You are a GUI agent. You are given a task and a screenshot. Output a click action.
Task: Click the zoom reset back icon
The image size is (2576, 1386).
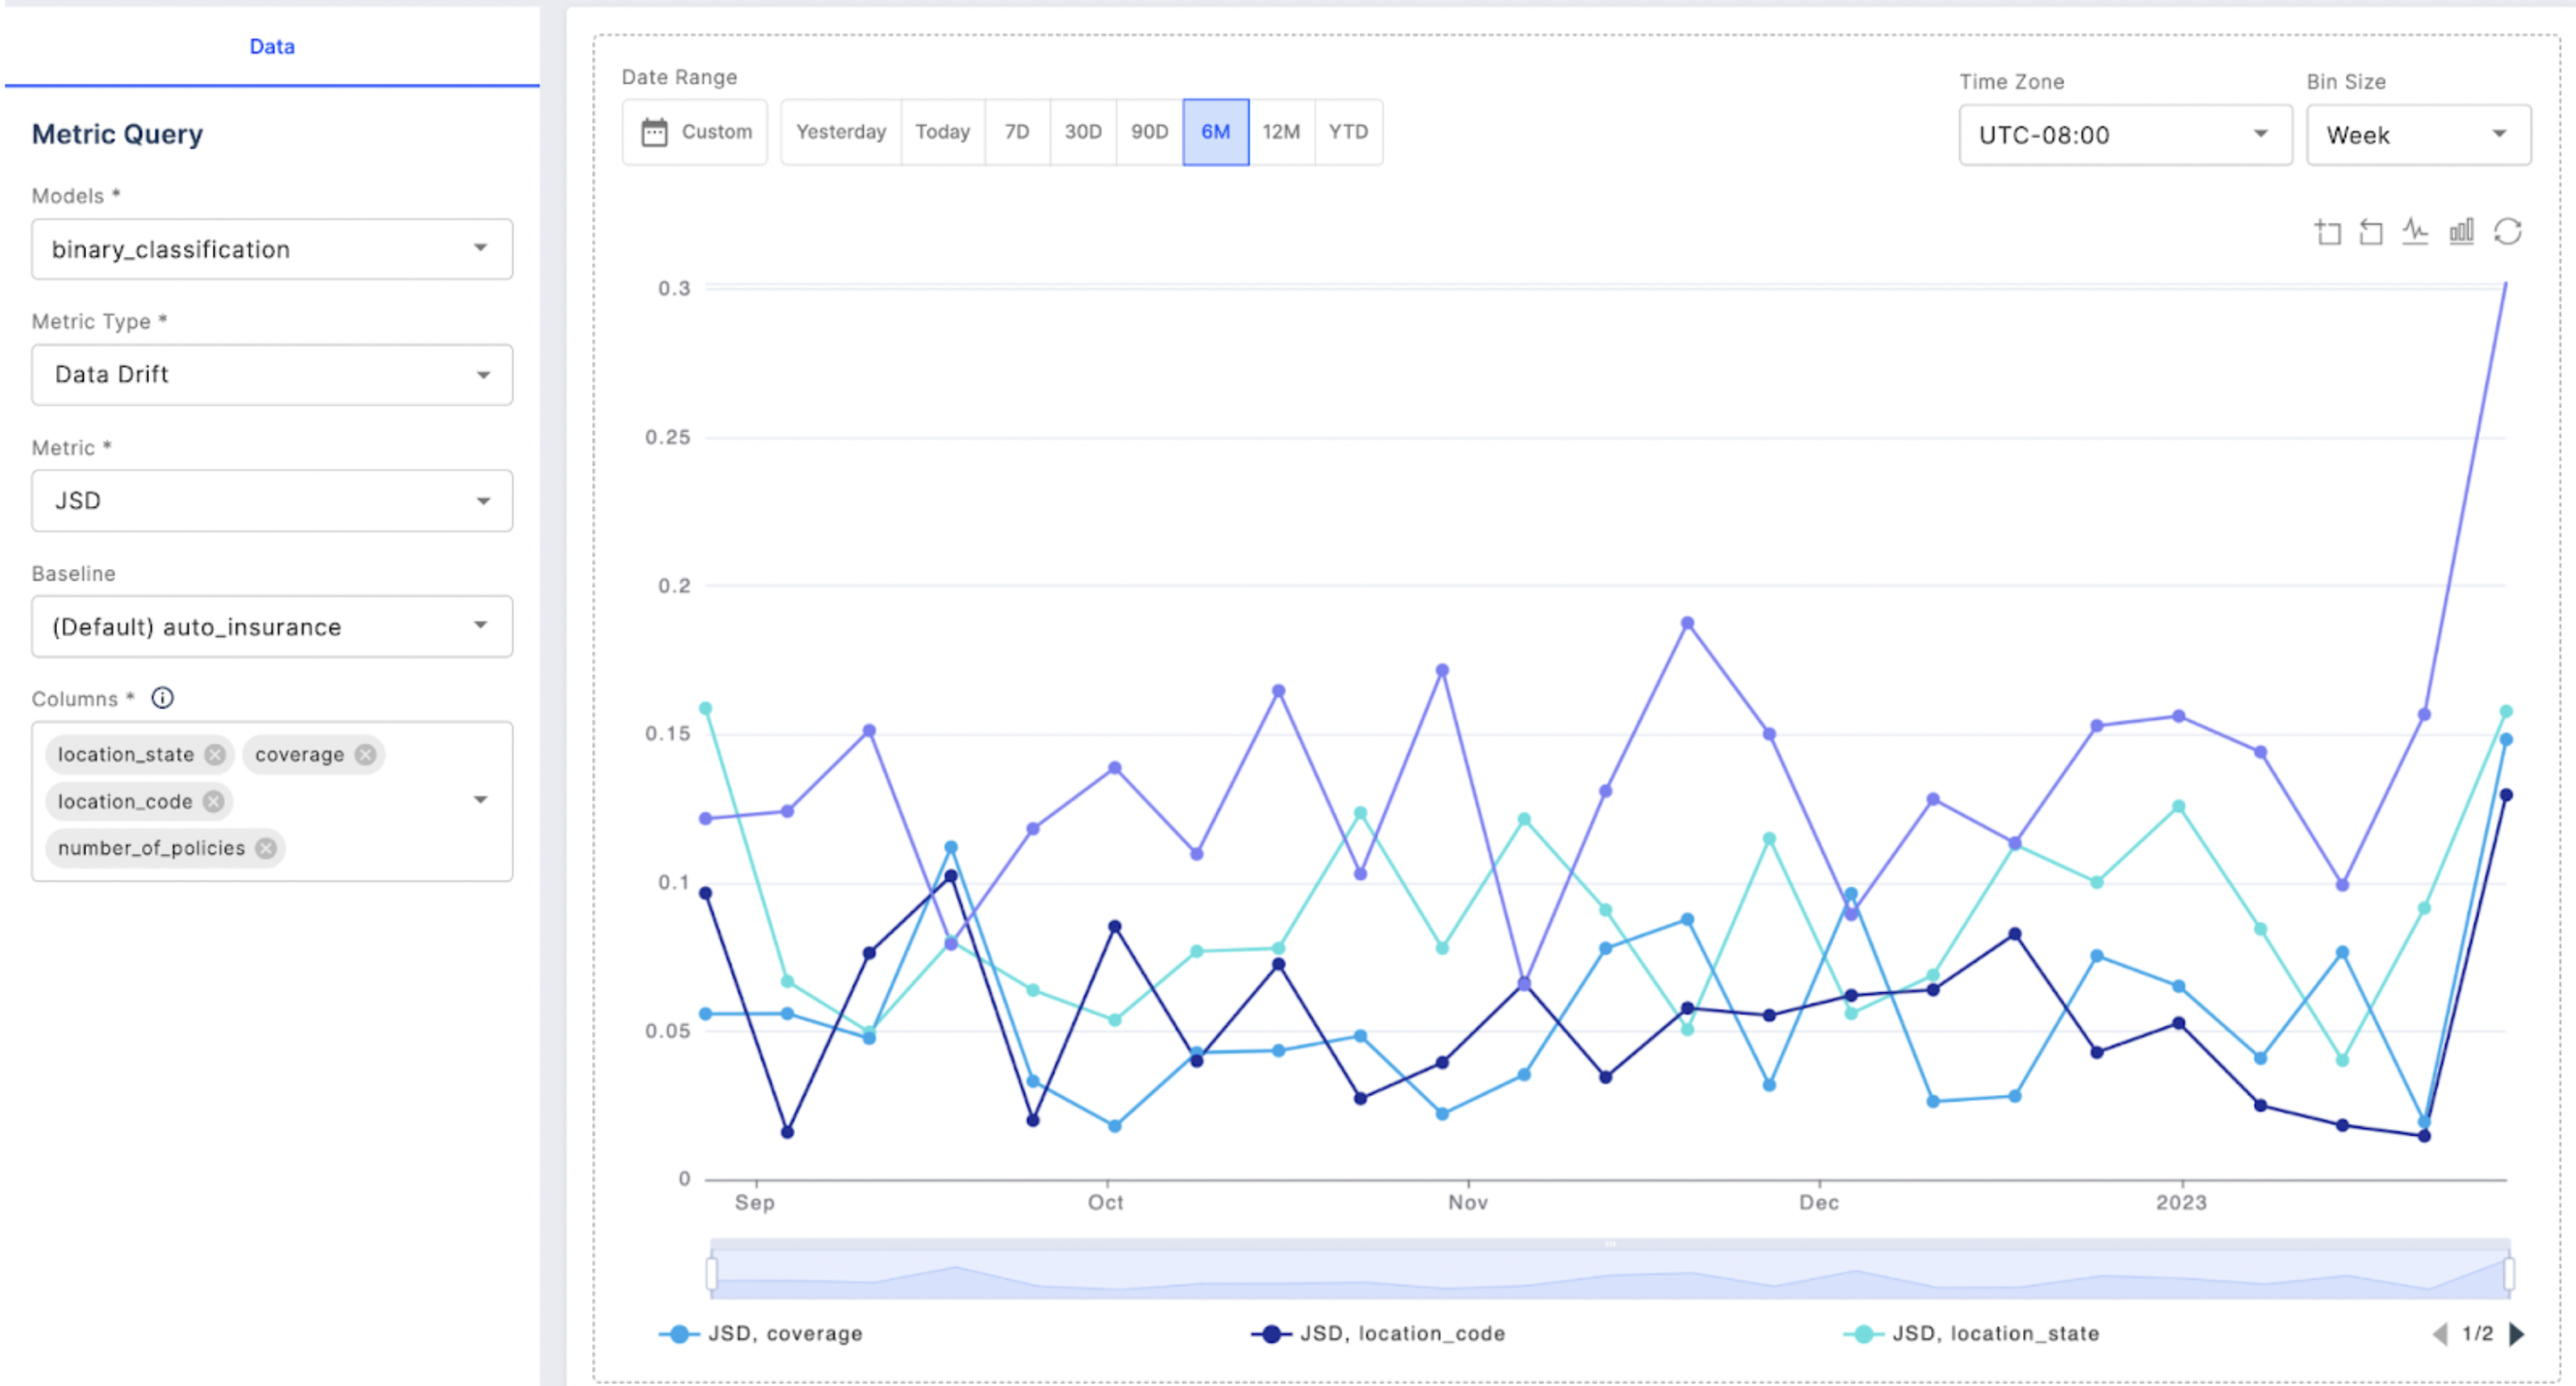(2371, 232)
